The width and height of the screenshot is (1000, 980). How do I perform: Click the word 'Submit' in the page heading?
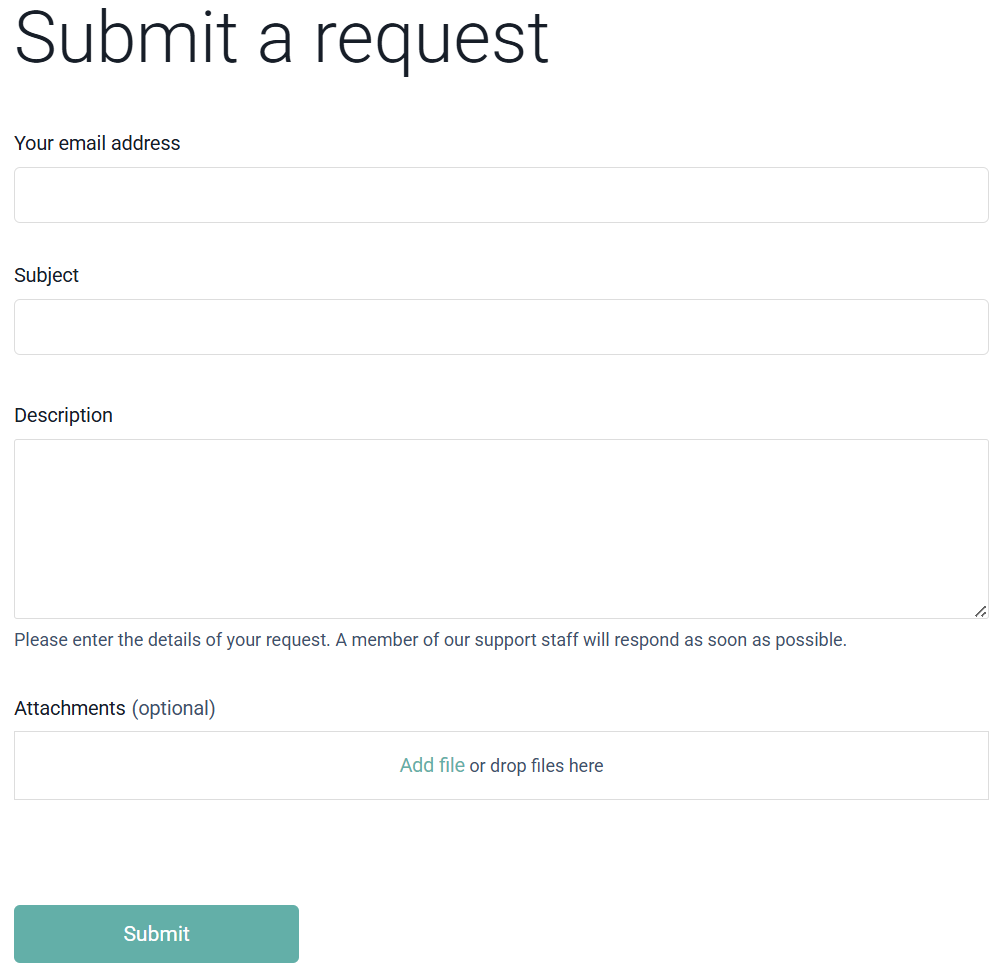pos(126,38)
